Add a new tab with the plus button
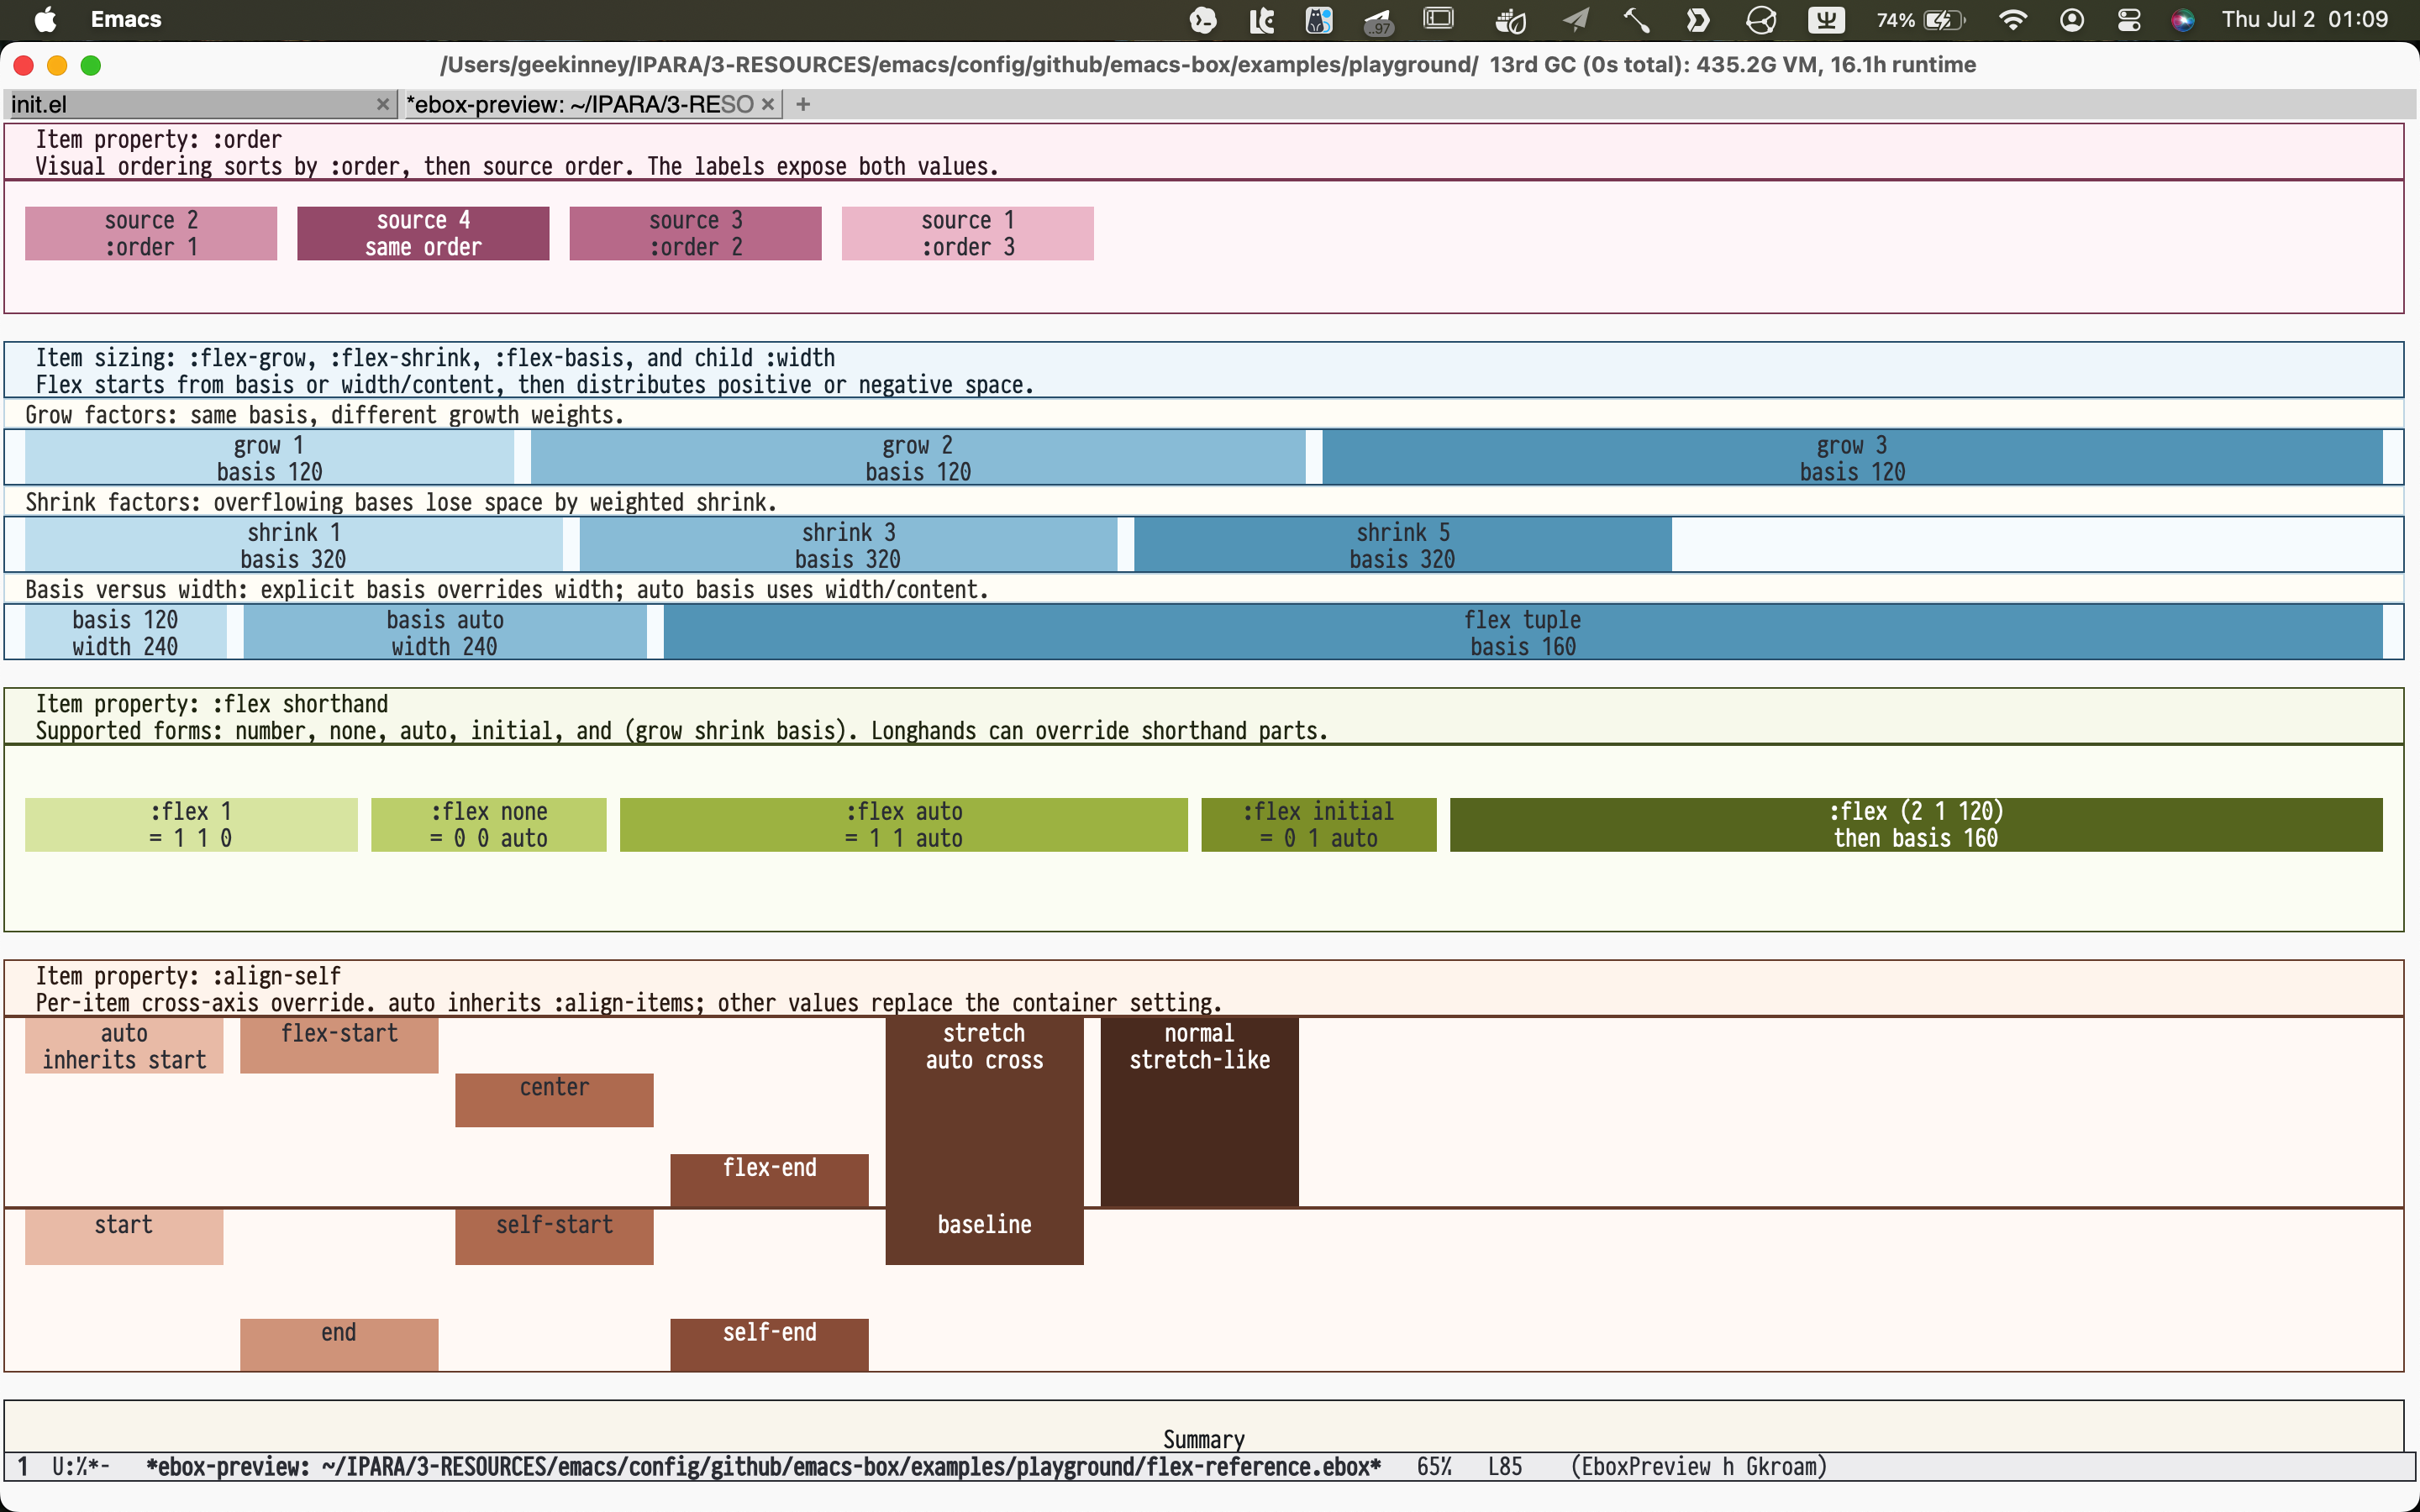 pyautogui.click(x=803, y=104)
